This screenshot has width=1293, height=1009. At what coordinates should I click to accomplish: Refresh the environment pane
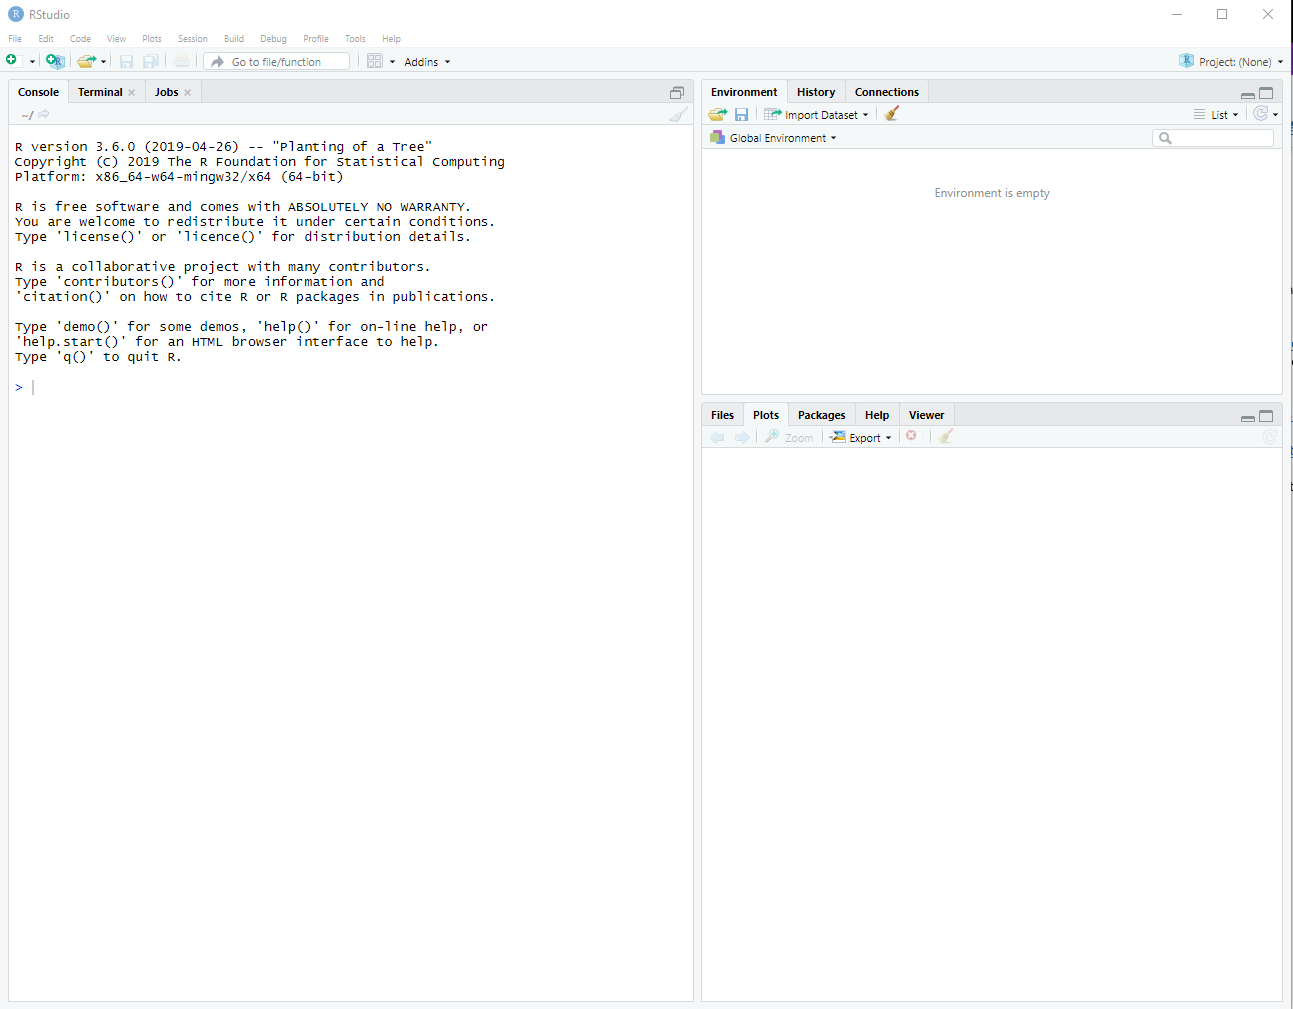point(1260,114)
